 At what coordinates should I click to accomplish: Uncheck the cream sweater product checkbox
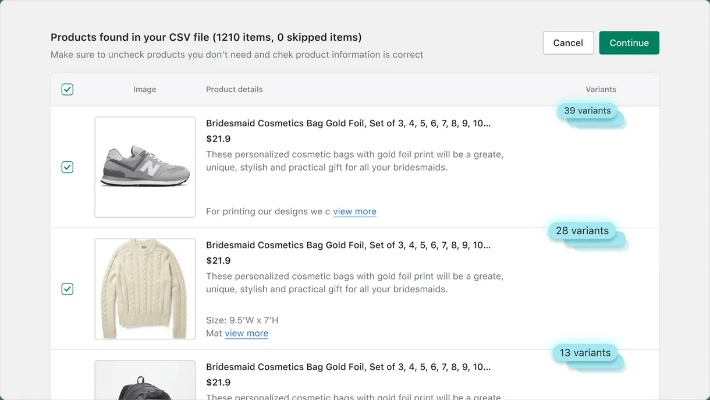coord(67,289)
